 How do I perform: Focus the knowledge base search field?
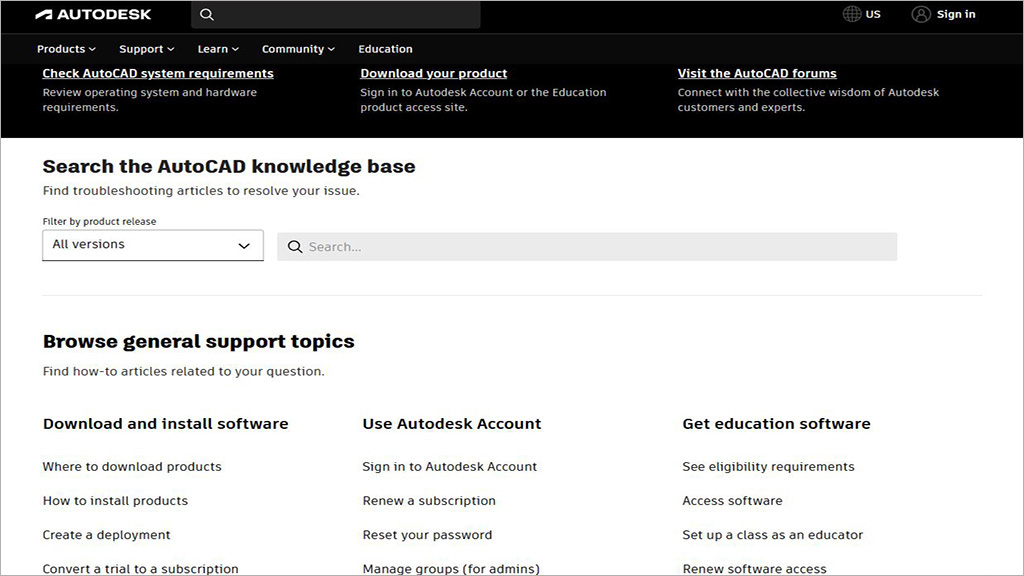tap(600, 247)
